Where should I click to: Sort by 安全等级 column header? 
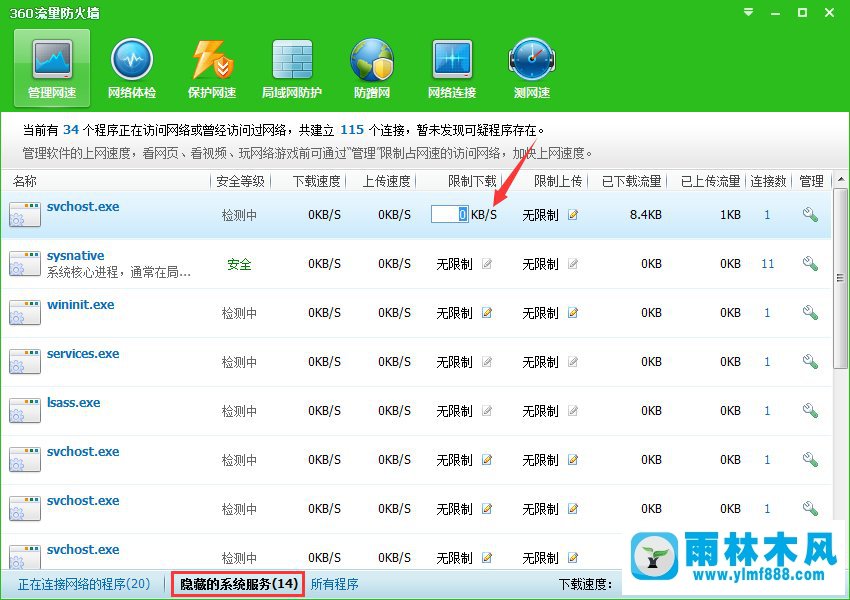point(240,181)
